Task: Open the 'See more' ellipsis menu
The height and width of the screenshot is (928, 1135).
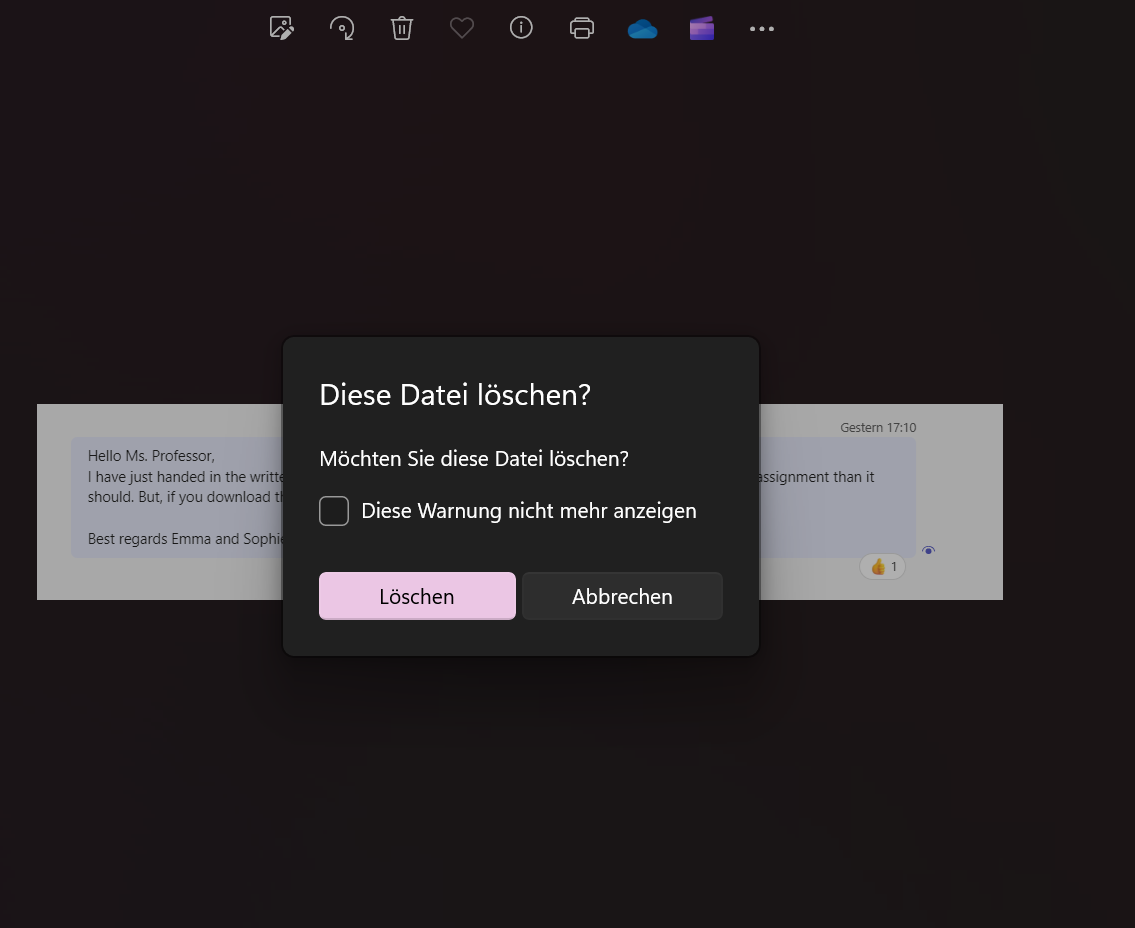Action: tap(762, 28)
